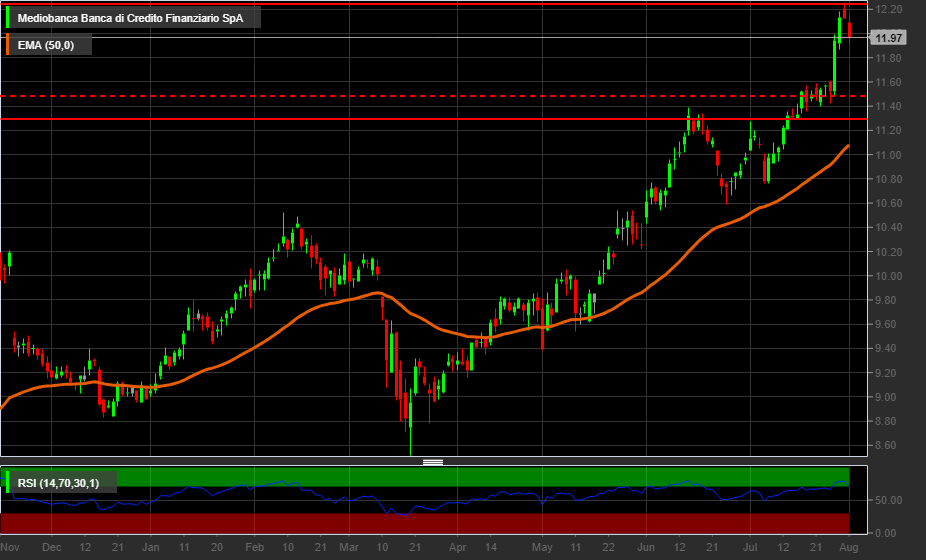The height and width of the screenshot is (560, 926).
Task: Click the Jun date label on time axis
Action: pos(646,547)
